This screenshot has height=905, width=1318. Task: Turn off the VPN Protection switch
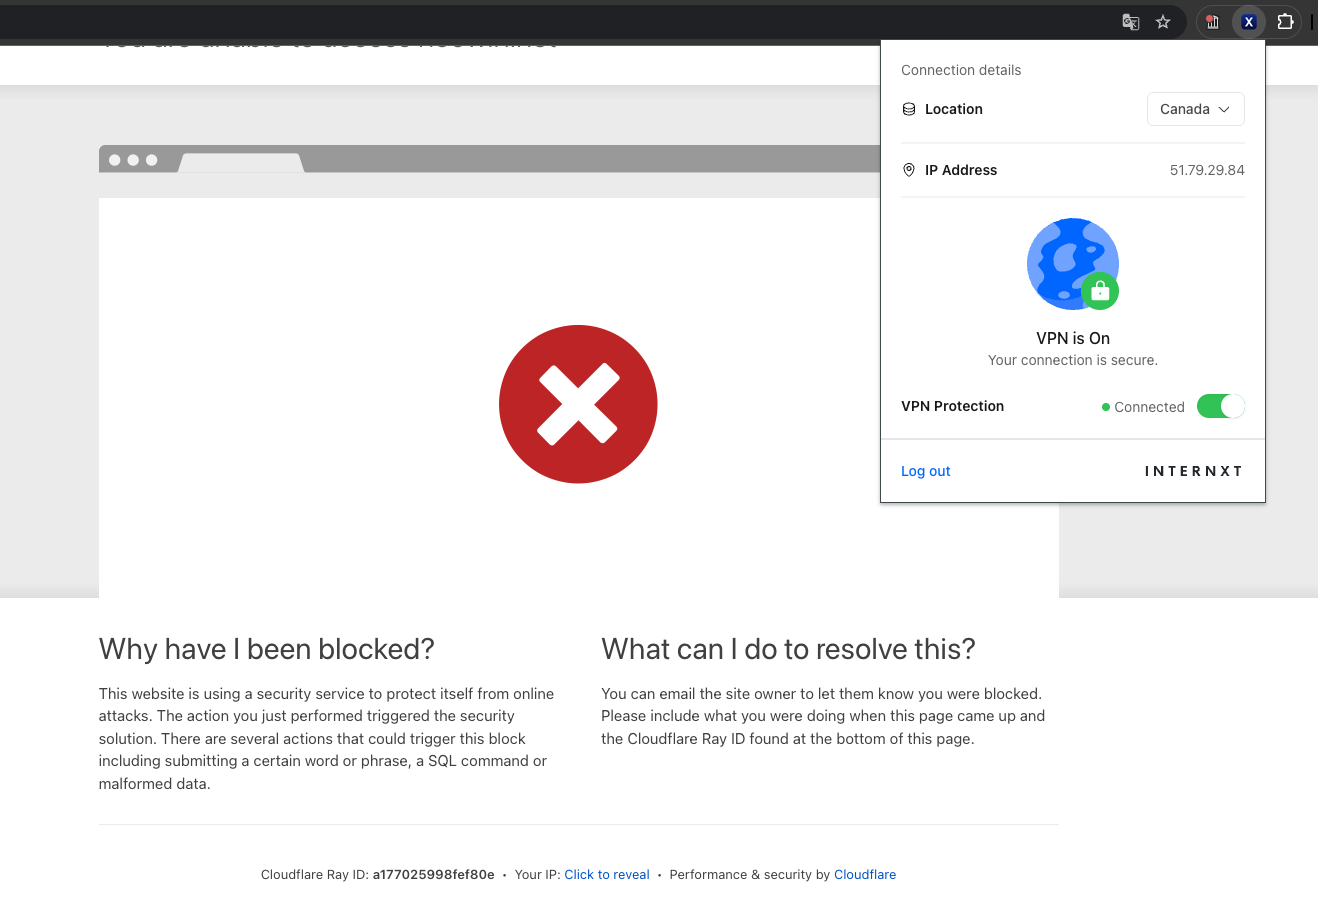[1221, 406]
